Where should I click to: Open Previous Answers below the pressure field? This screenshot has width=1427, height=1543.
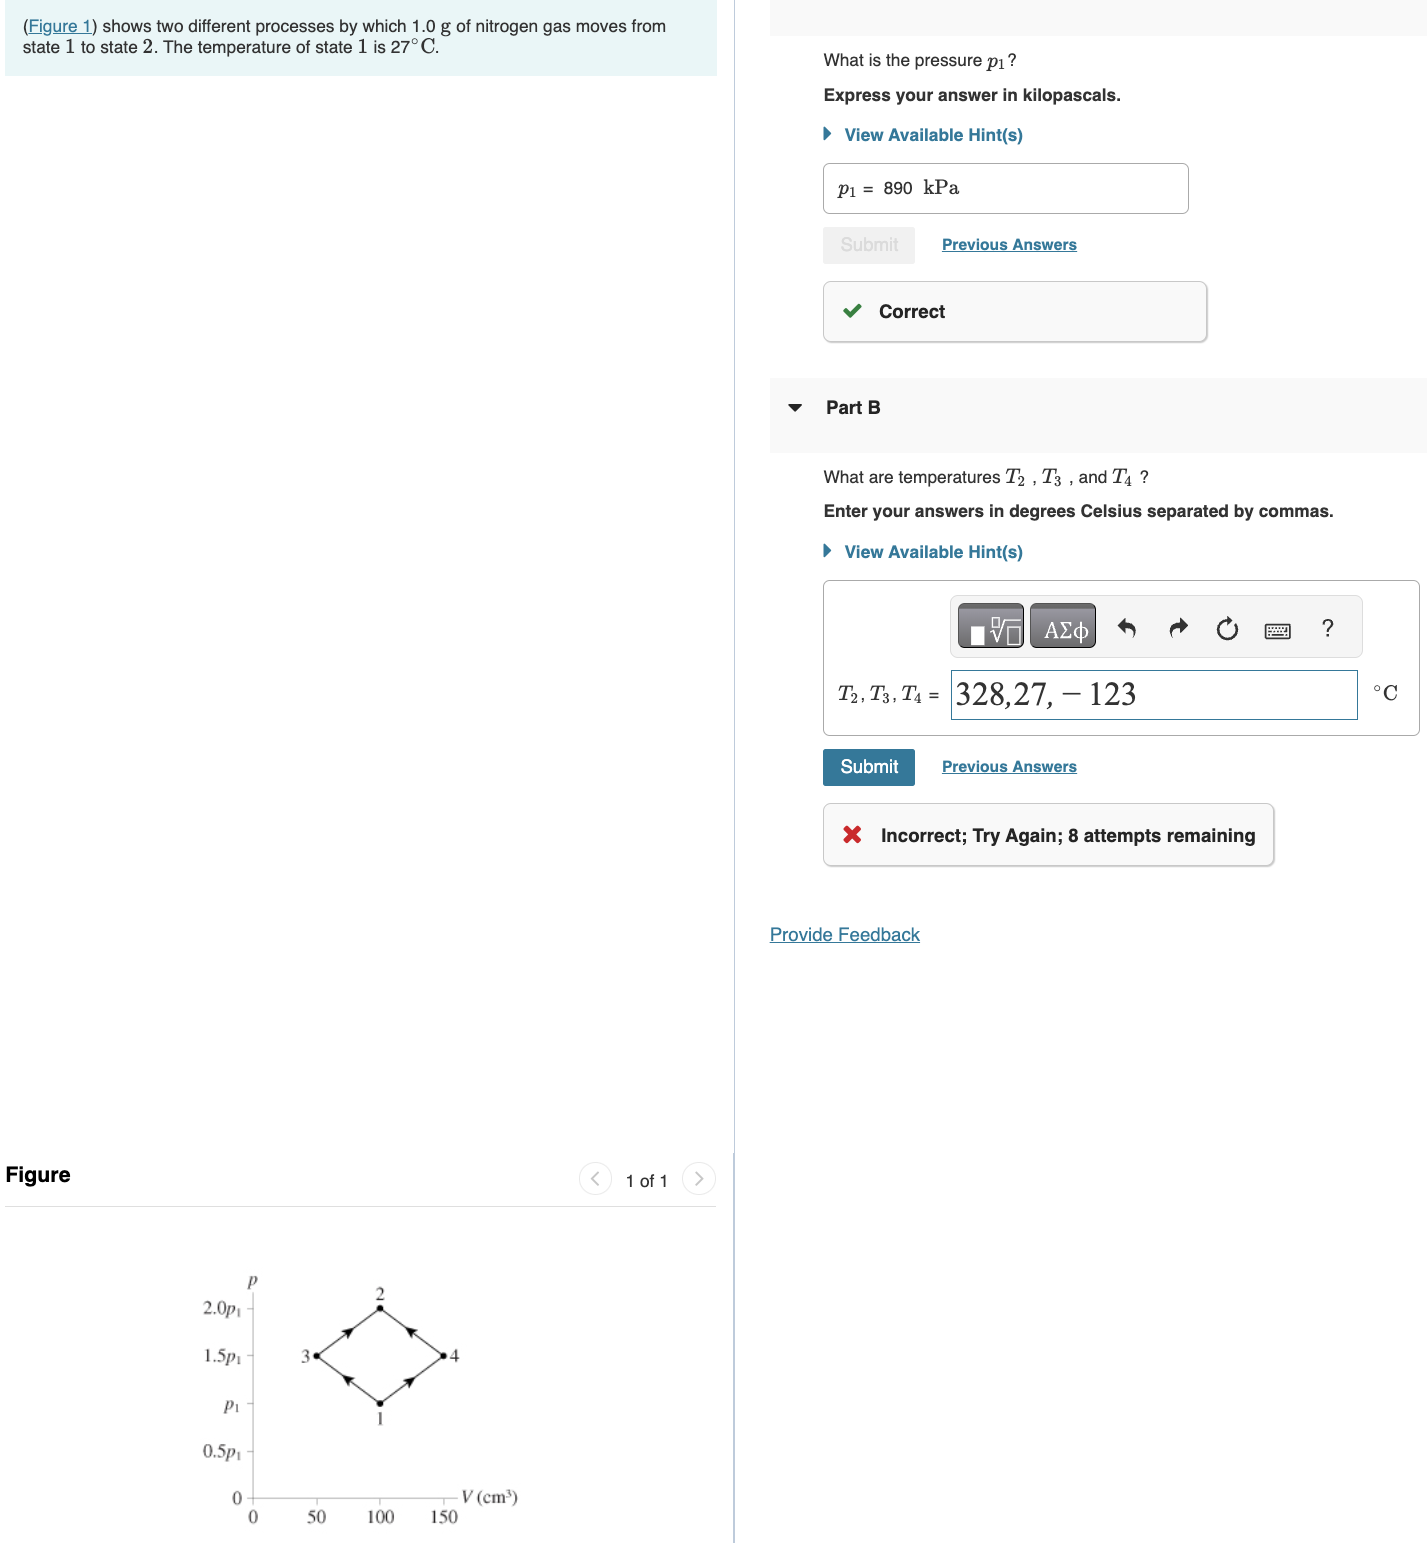click(x=1009, y=244)
